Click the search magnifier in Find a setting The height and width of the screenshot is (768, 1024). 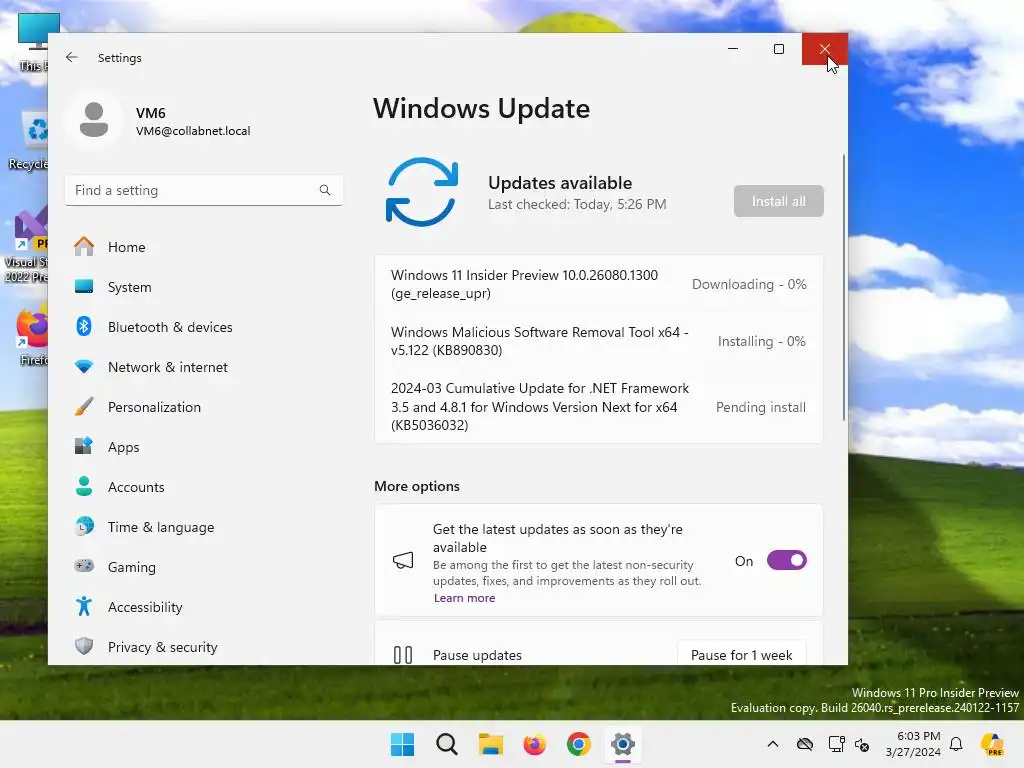click(x=325, y=190)
